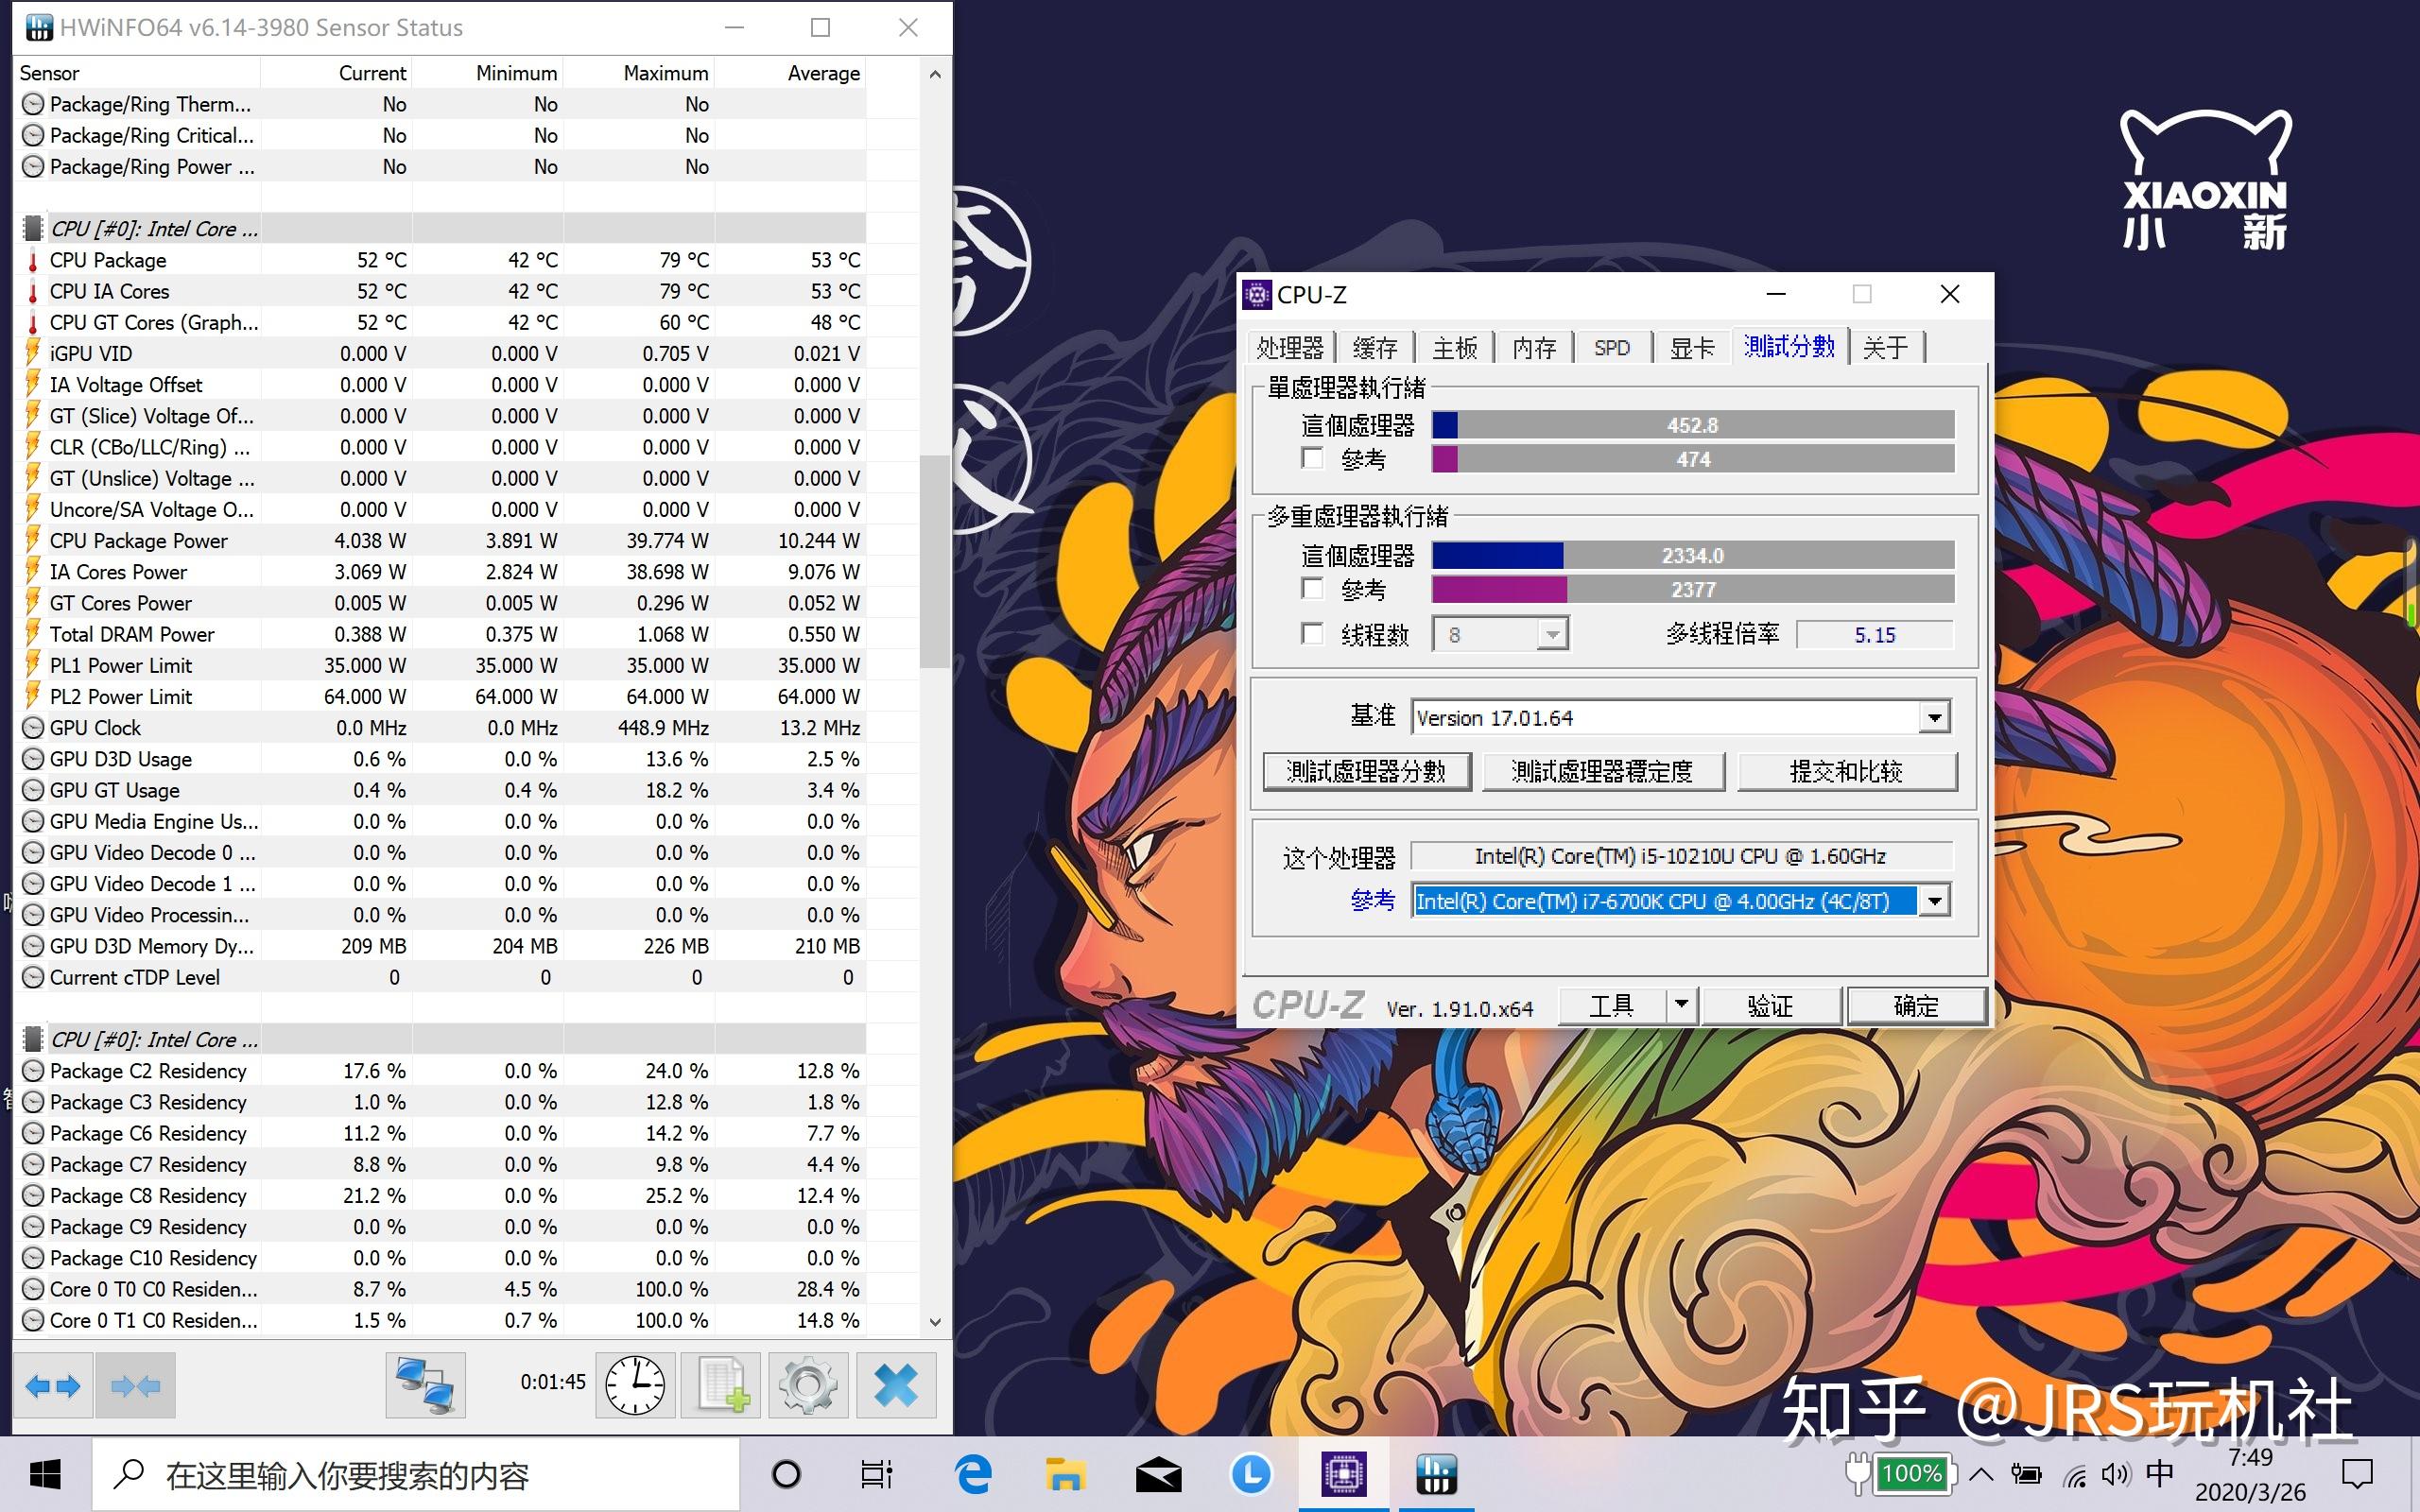Expand the benchmark Version 17.01.64 dropdown
The image size is (2420, 1512).
[x=1934, y=718]
